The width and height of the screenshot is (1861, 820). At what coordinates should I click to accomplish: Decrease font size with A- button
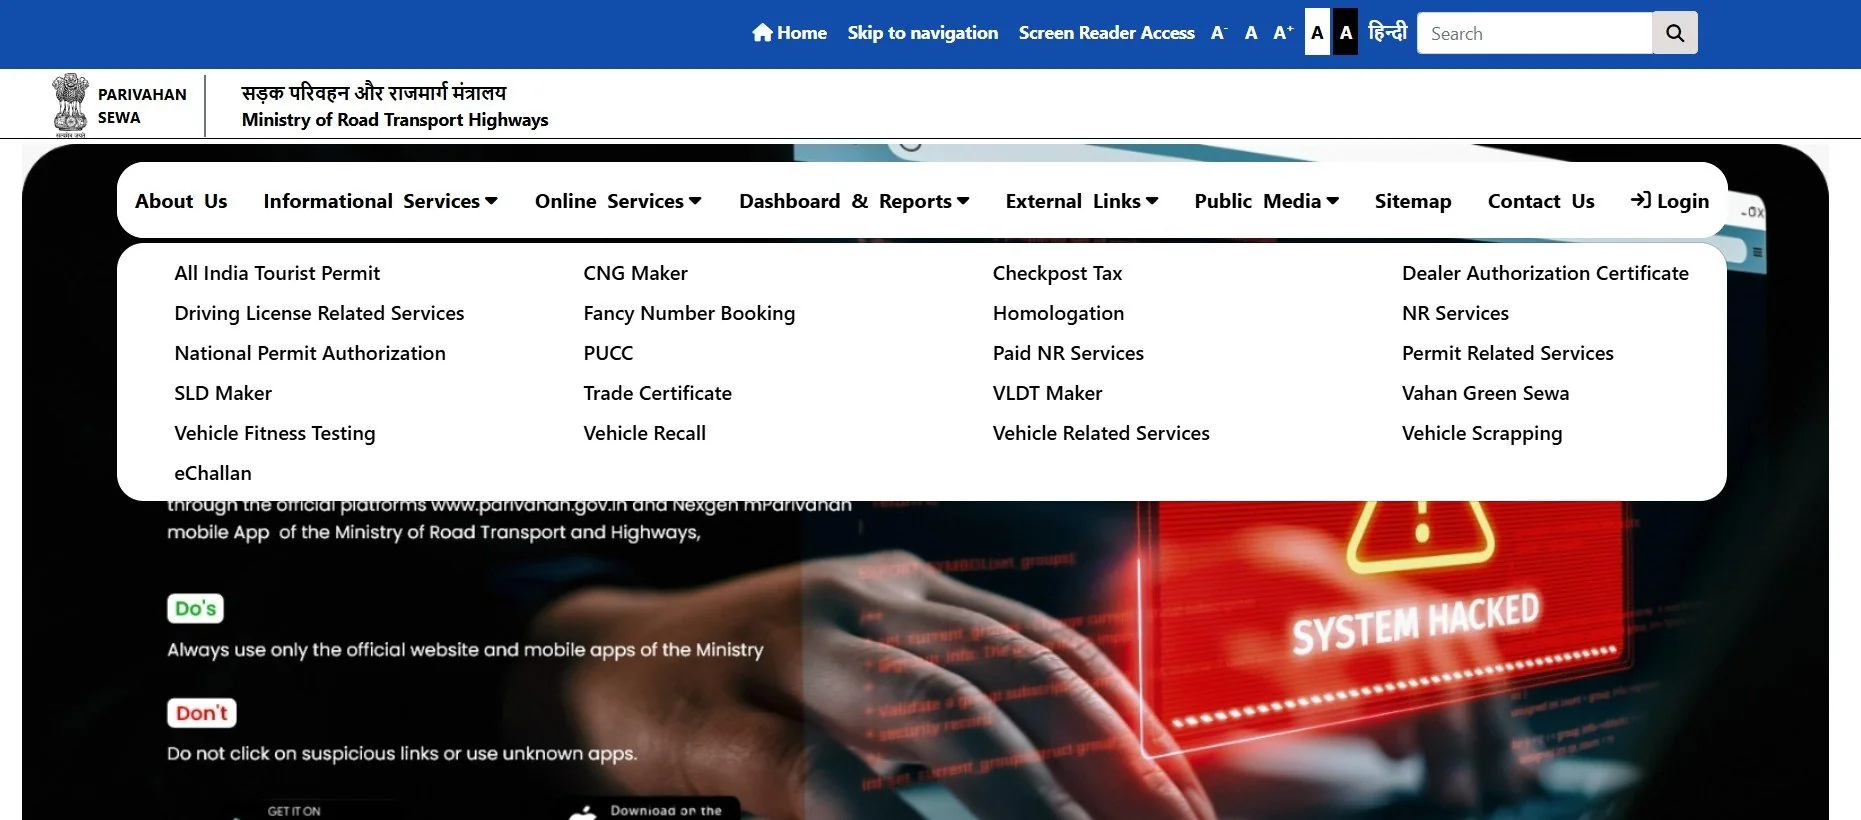1218,33
